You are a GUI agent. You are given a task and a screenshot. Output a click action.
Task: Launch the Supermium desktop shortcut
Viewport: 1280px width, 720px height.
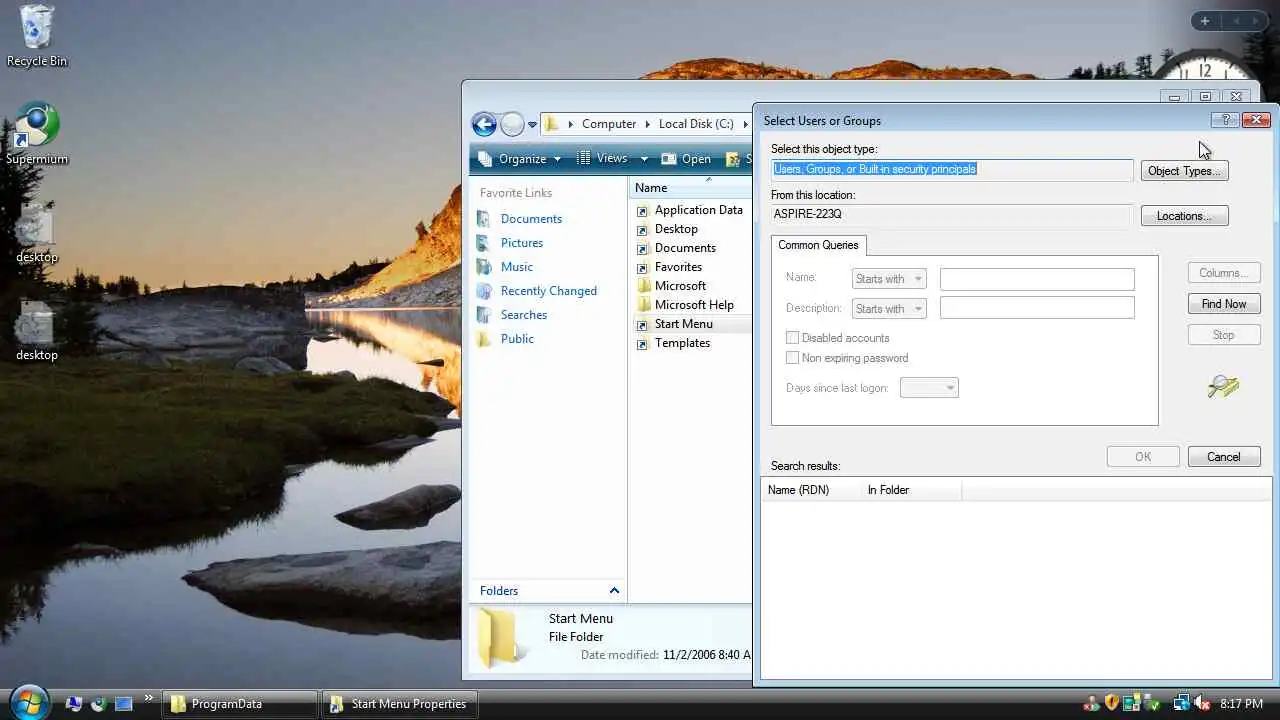tap(37, 133)
